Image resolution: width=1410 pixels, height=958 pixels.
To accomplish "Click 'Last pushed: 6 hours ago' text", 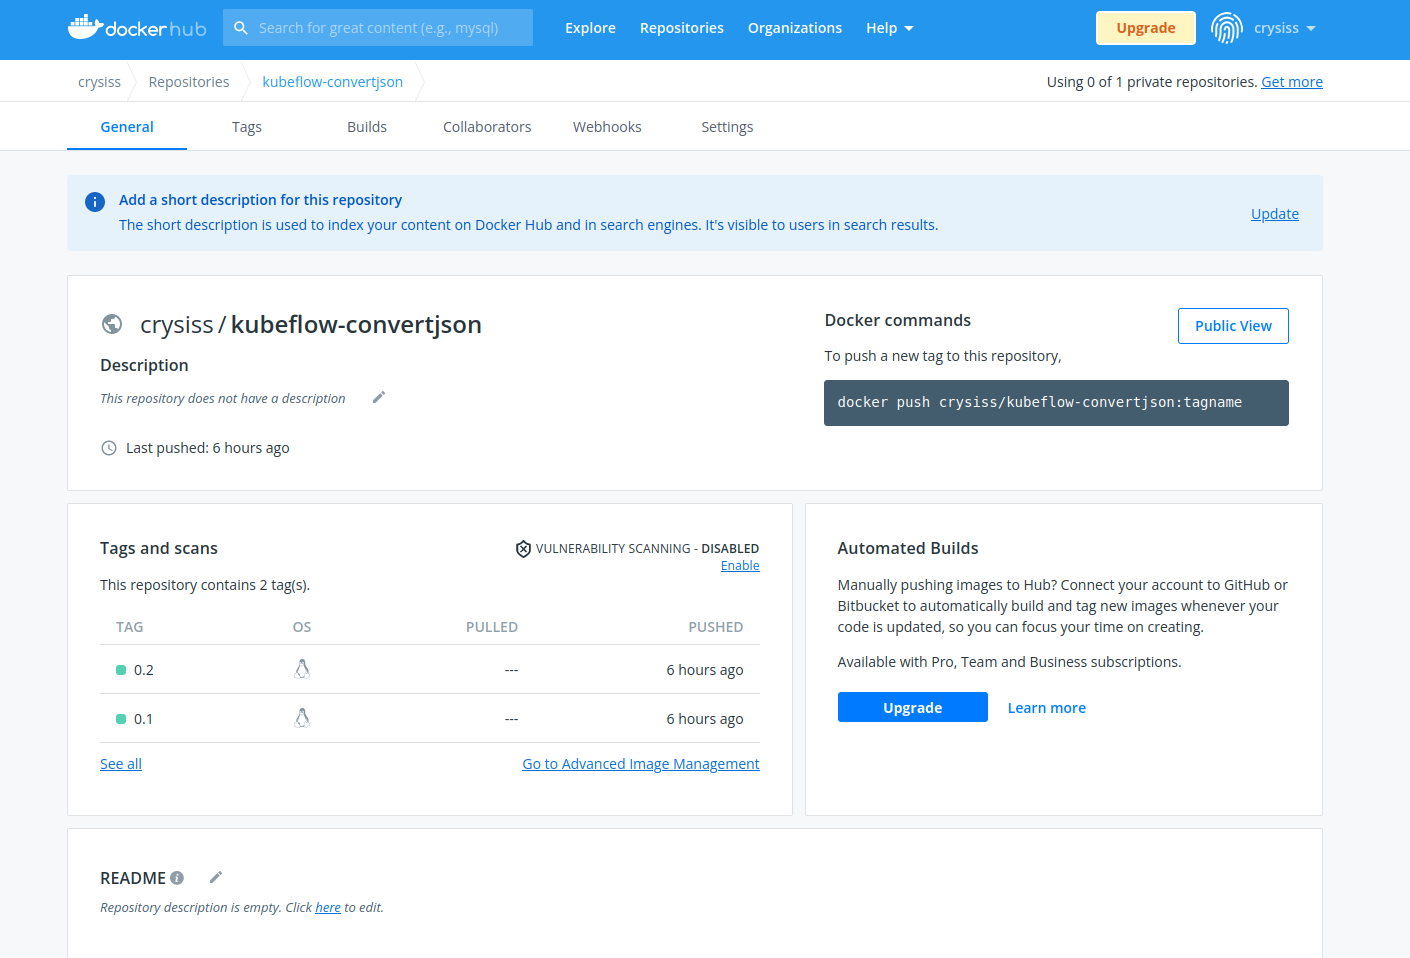I will [208, 448].
